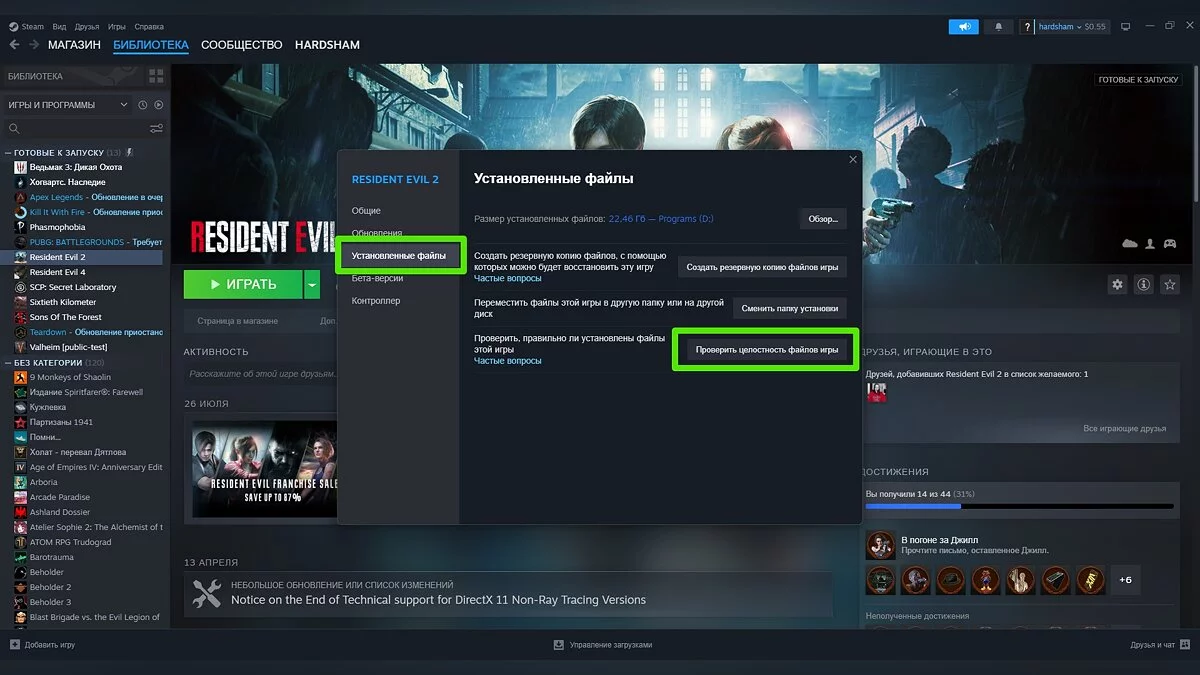This screenshot has width=1200, height=675.
Task: Open friends and chat icon
Action: 1184,645
